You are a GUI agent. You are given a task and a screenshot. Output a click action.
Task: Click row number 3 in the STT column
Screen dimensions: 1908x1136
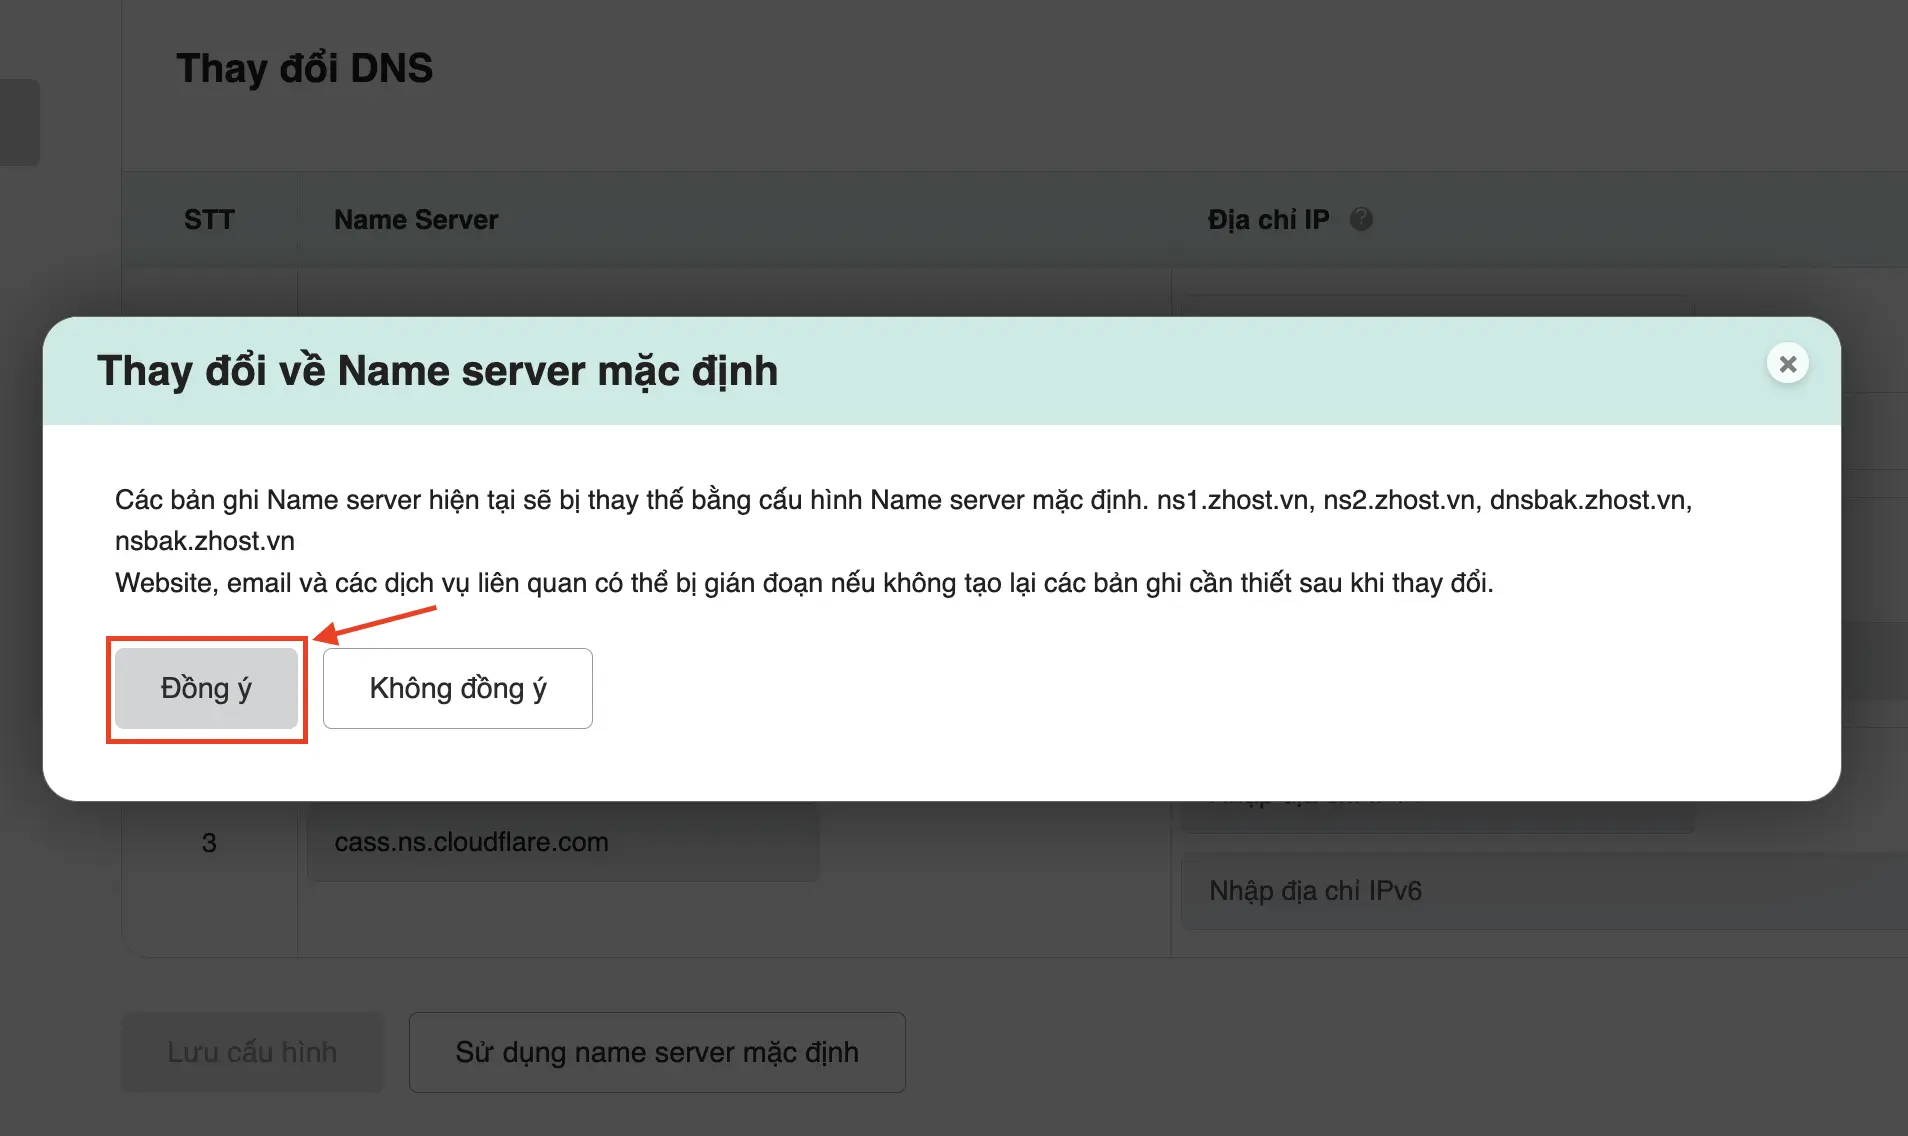click(209, 843)
